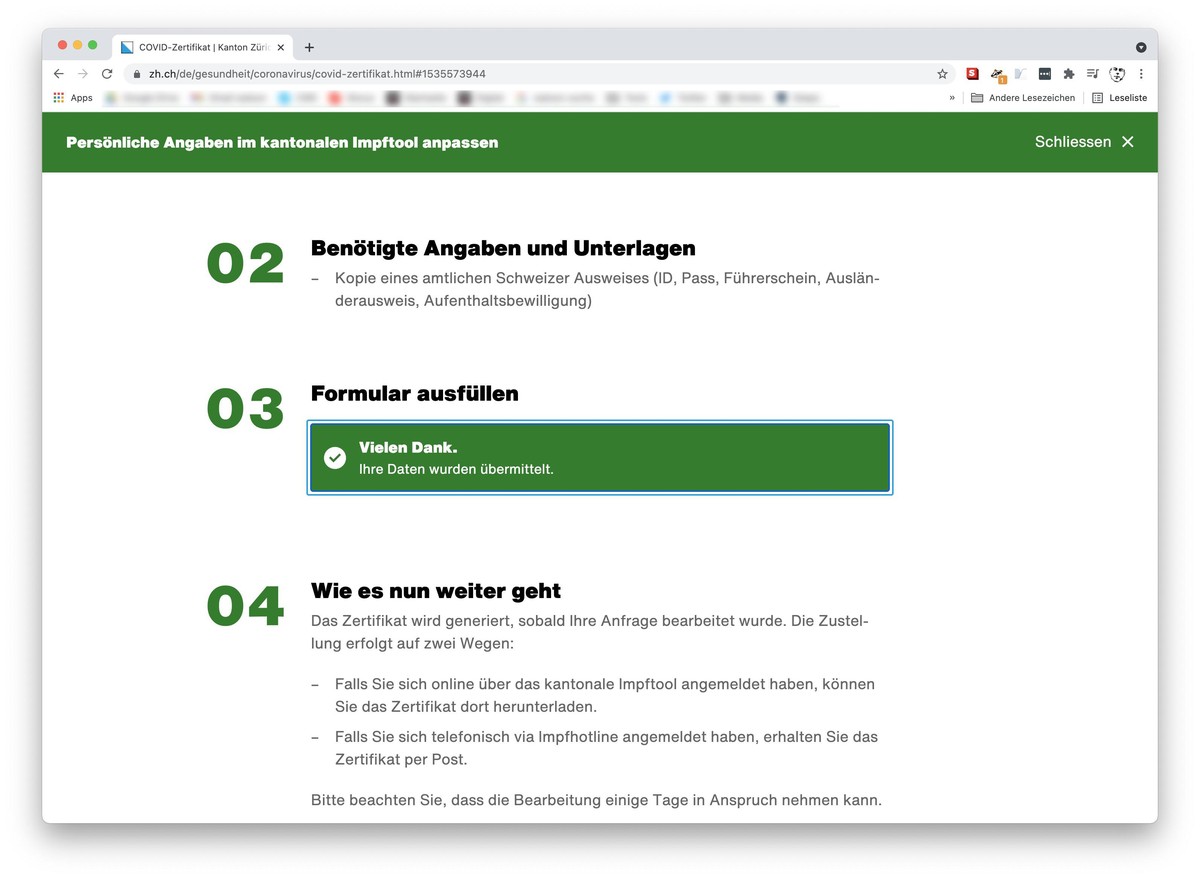Click the step number 03
The width and height of the screenshot is (1200, 879).
coord(245,410)
